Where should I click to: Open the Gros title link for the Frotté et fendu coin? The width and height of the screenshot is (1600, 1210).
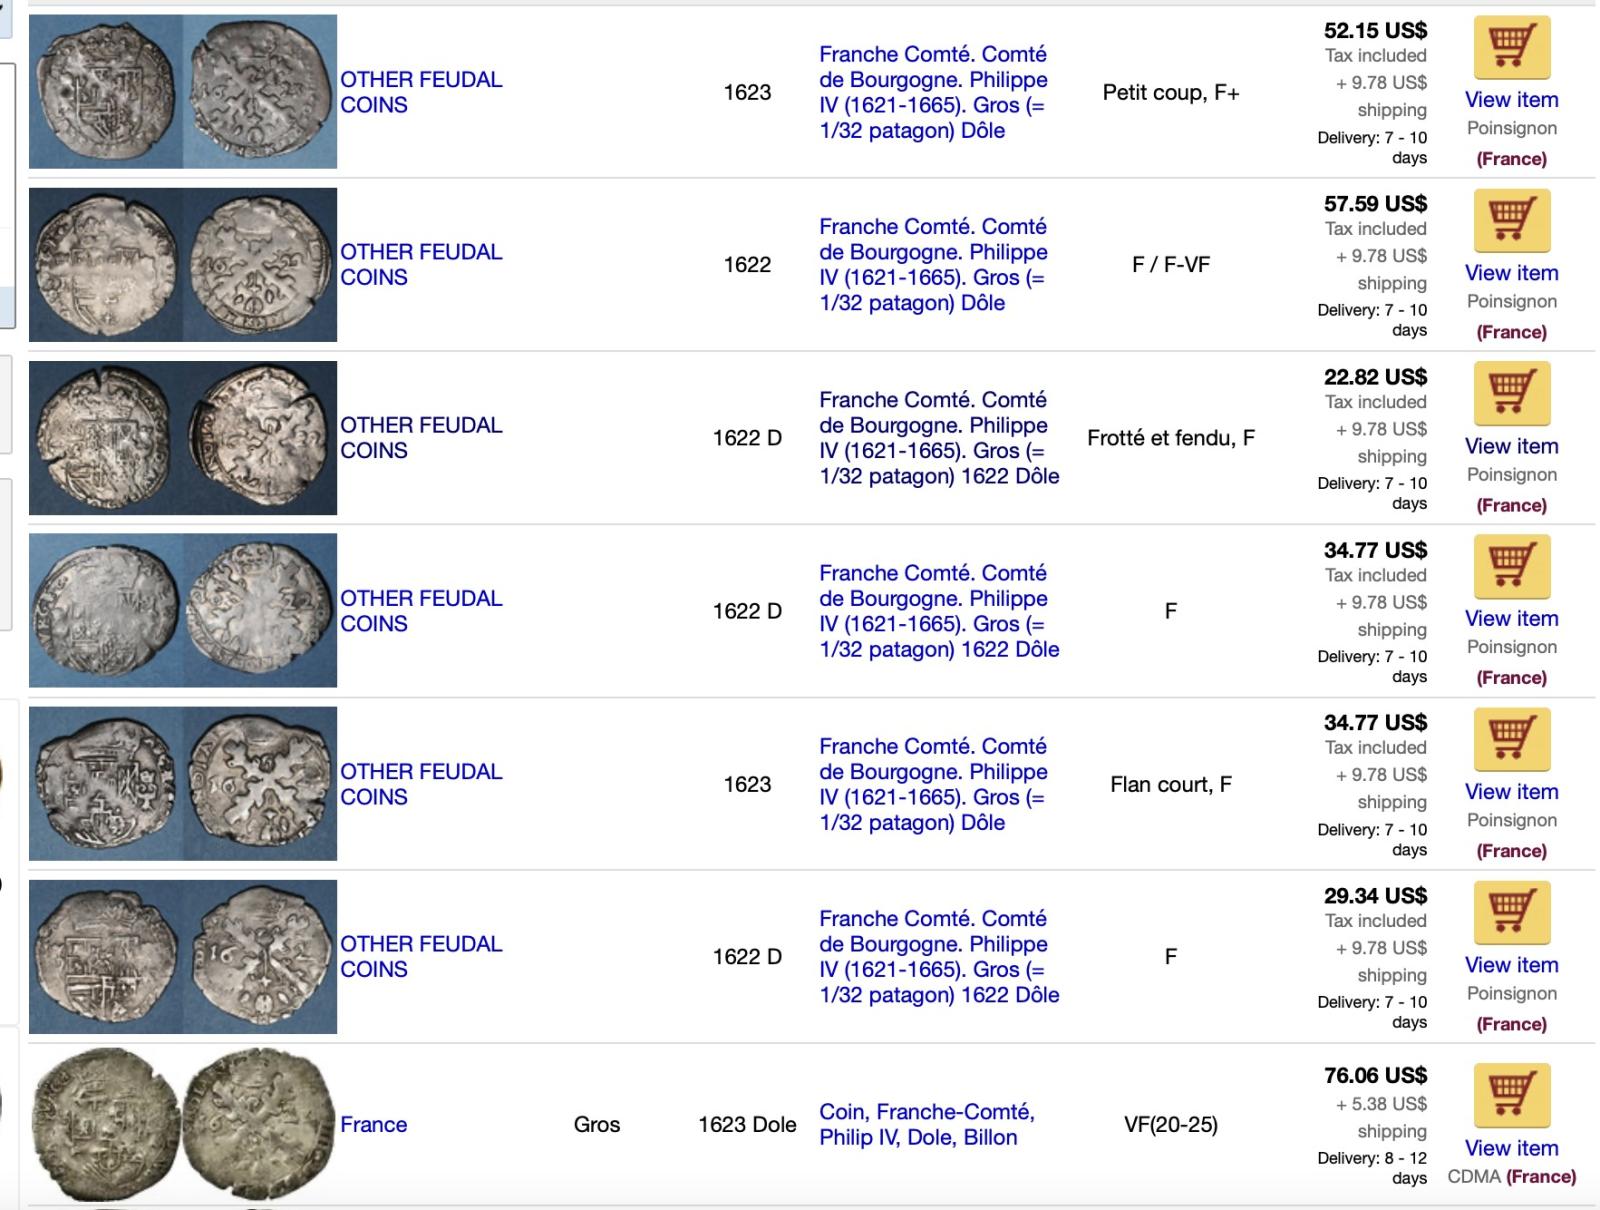click(939, 438)
